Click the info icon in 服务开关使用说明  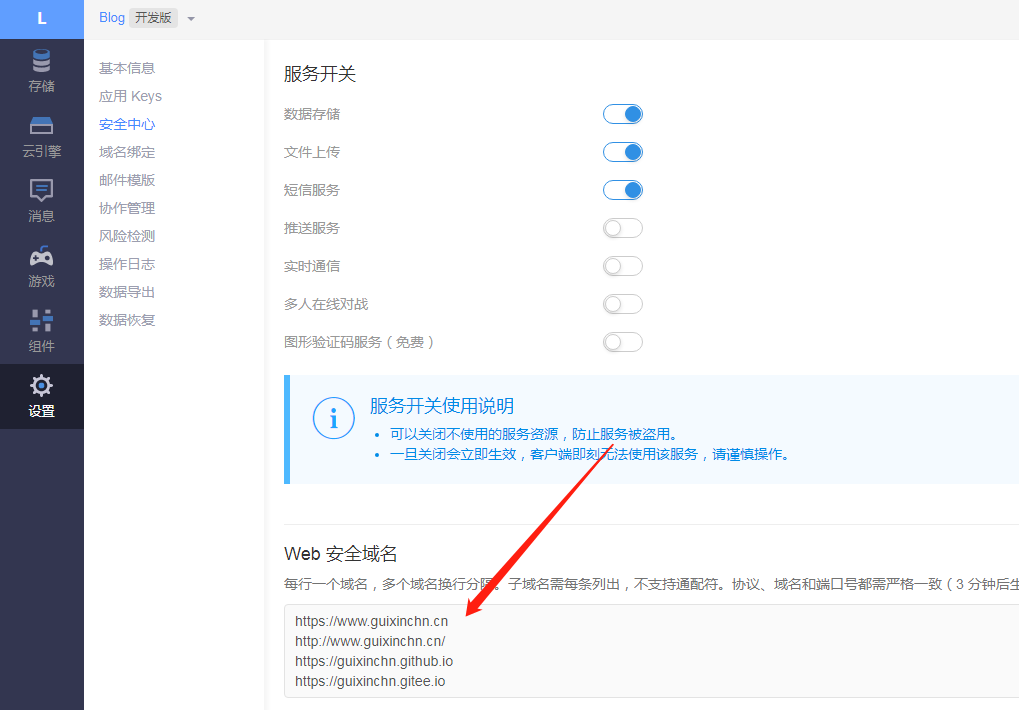tap(333, 419)
